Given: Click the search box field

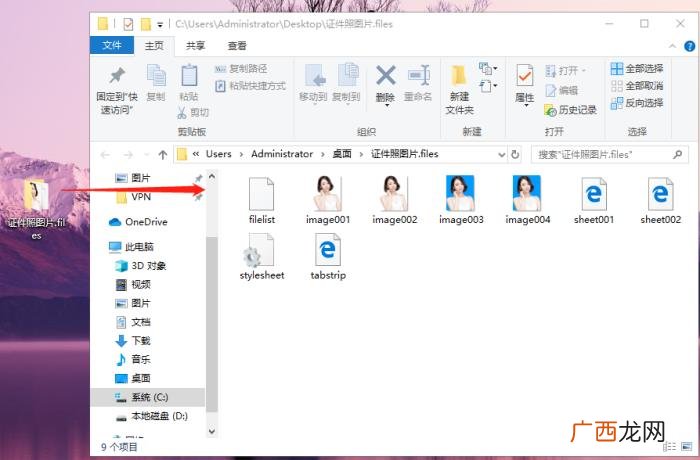Looking at the screenshot, I should [610, 155].
